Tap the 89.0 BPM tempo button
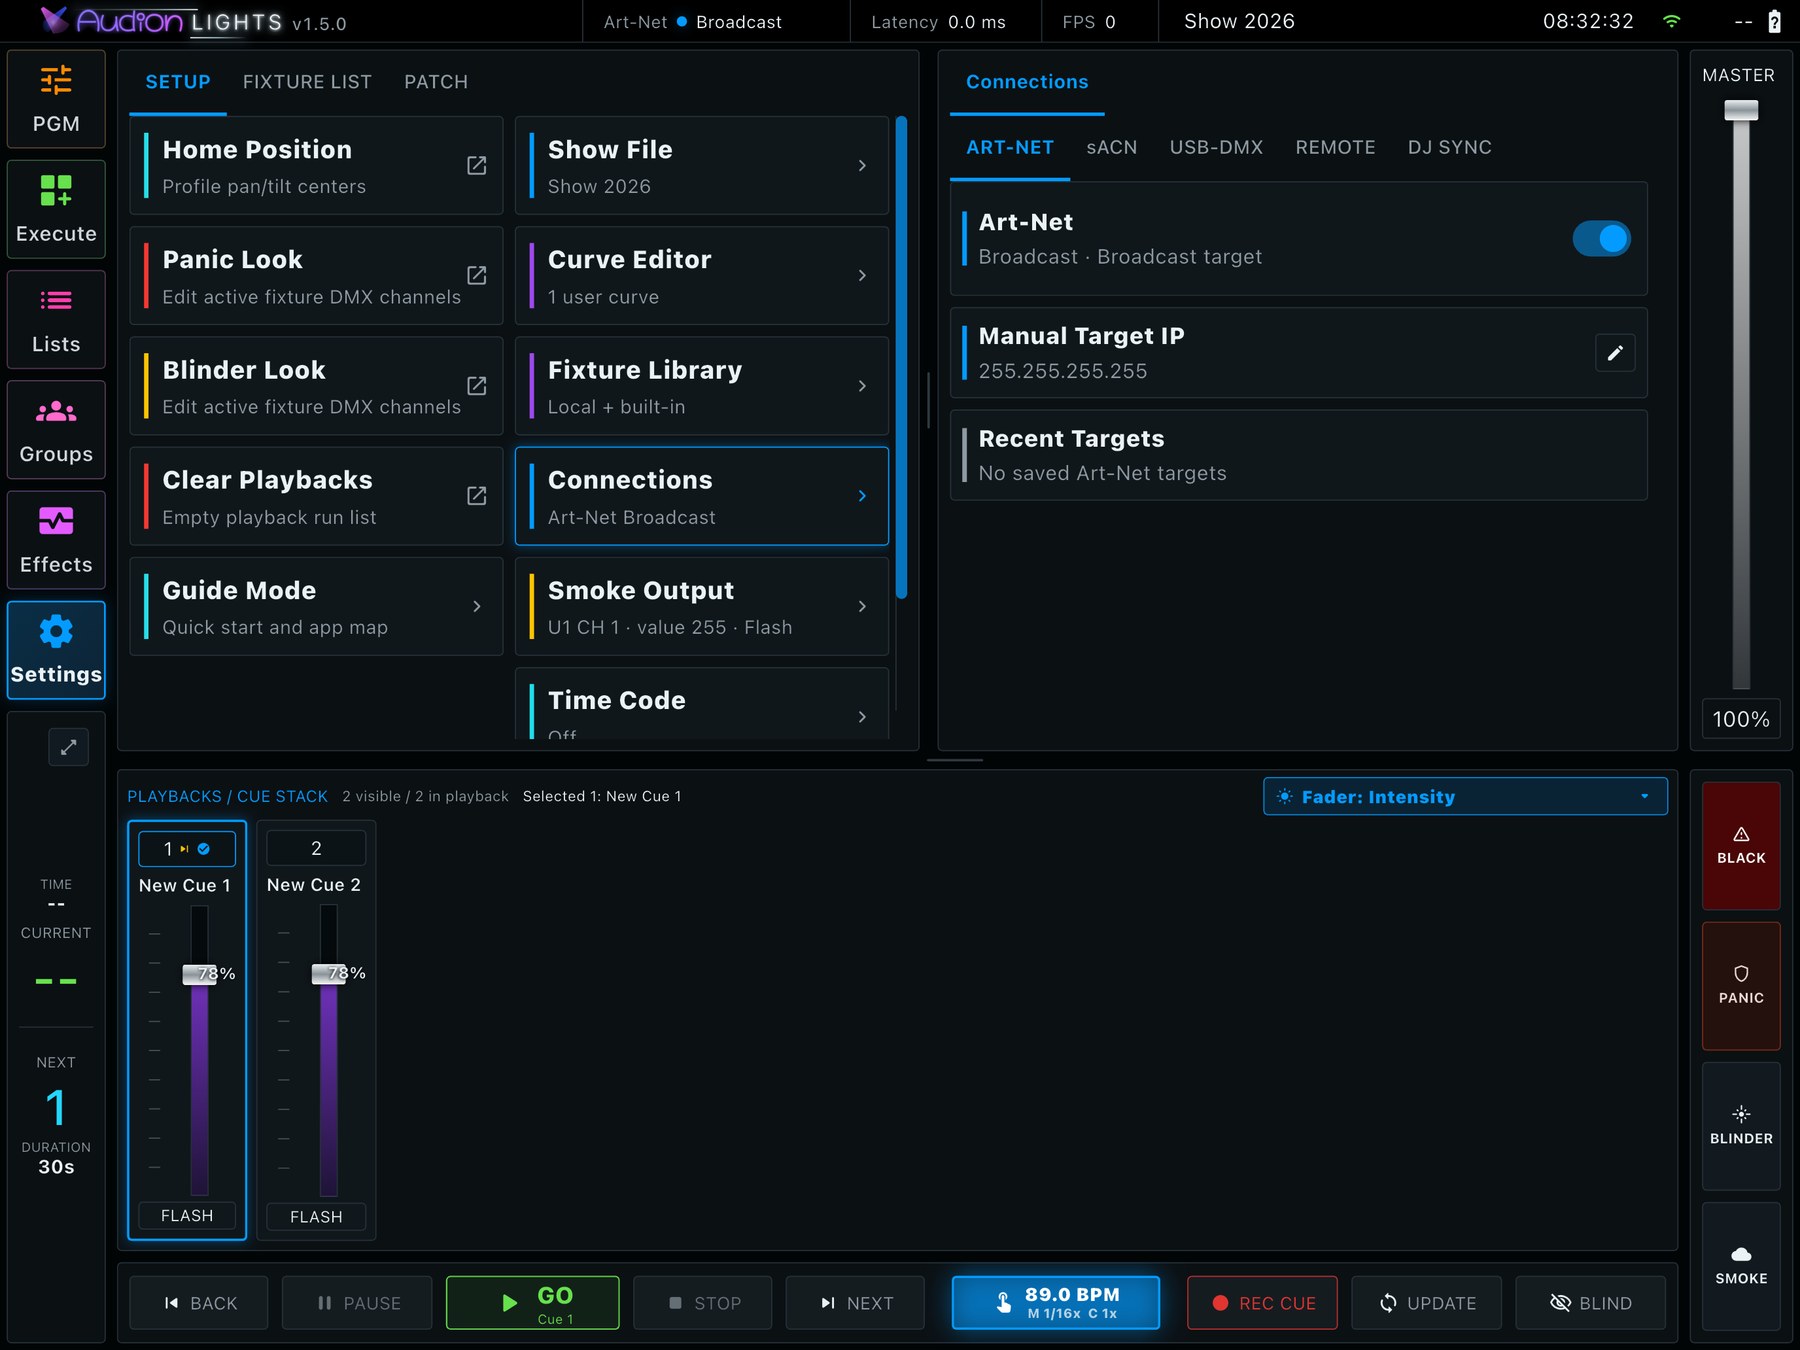This screenshot has width=1800, height=1350. pyautogui.click(x=1056, y=1302)
